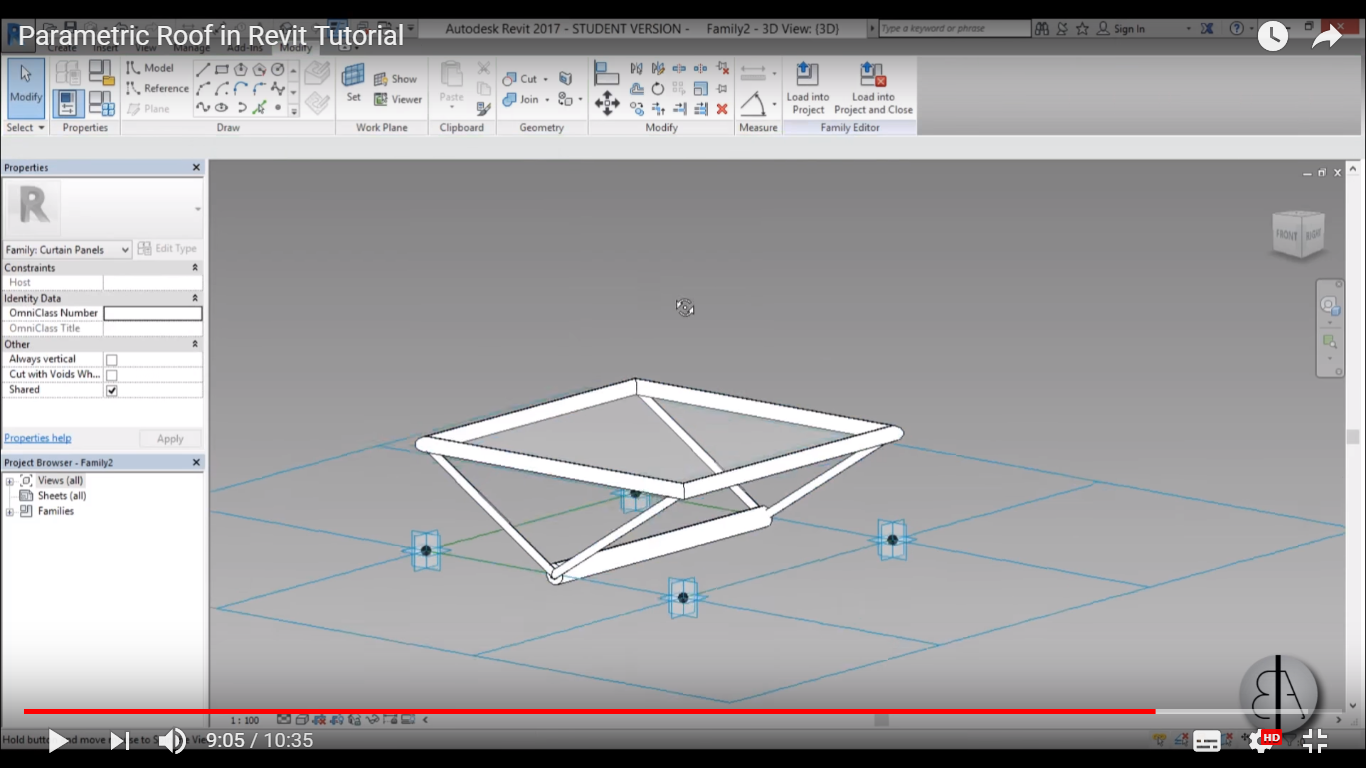
Task: Uncheck the Shared checkbox
Action: click(112, 389)
